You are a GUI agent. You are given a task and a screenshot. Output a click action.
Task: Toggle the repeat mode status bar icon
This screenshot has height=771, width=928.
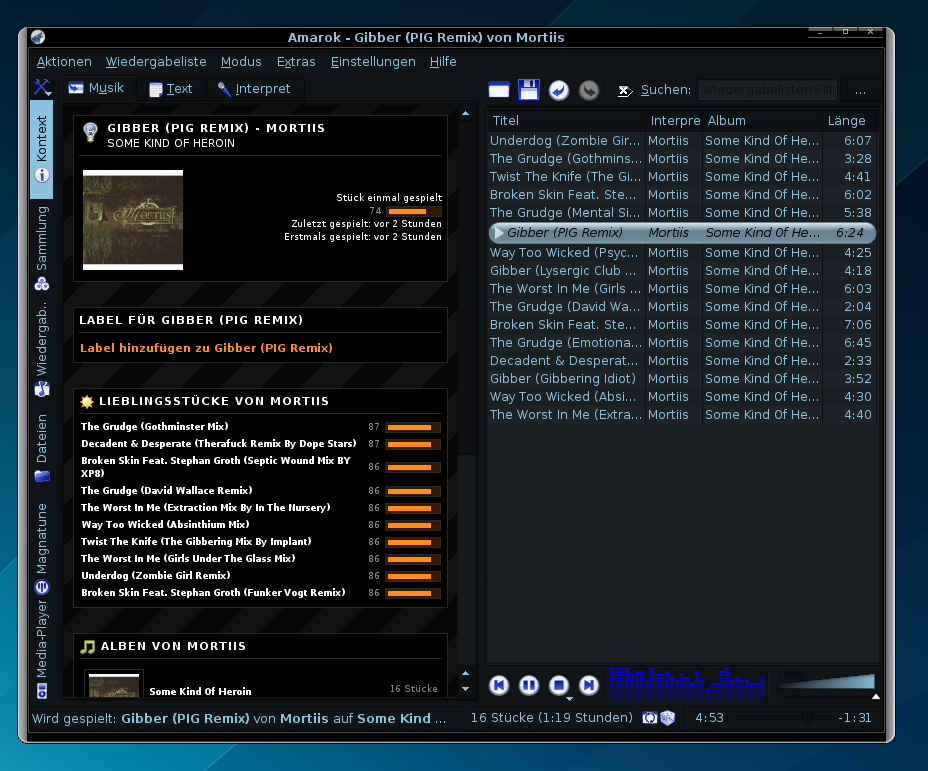tap(650, 718)
